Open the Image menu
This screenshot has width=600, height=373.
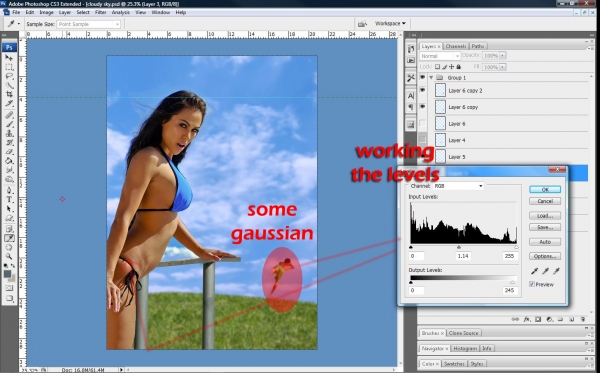[46, 12]
